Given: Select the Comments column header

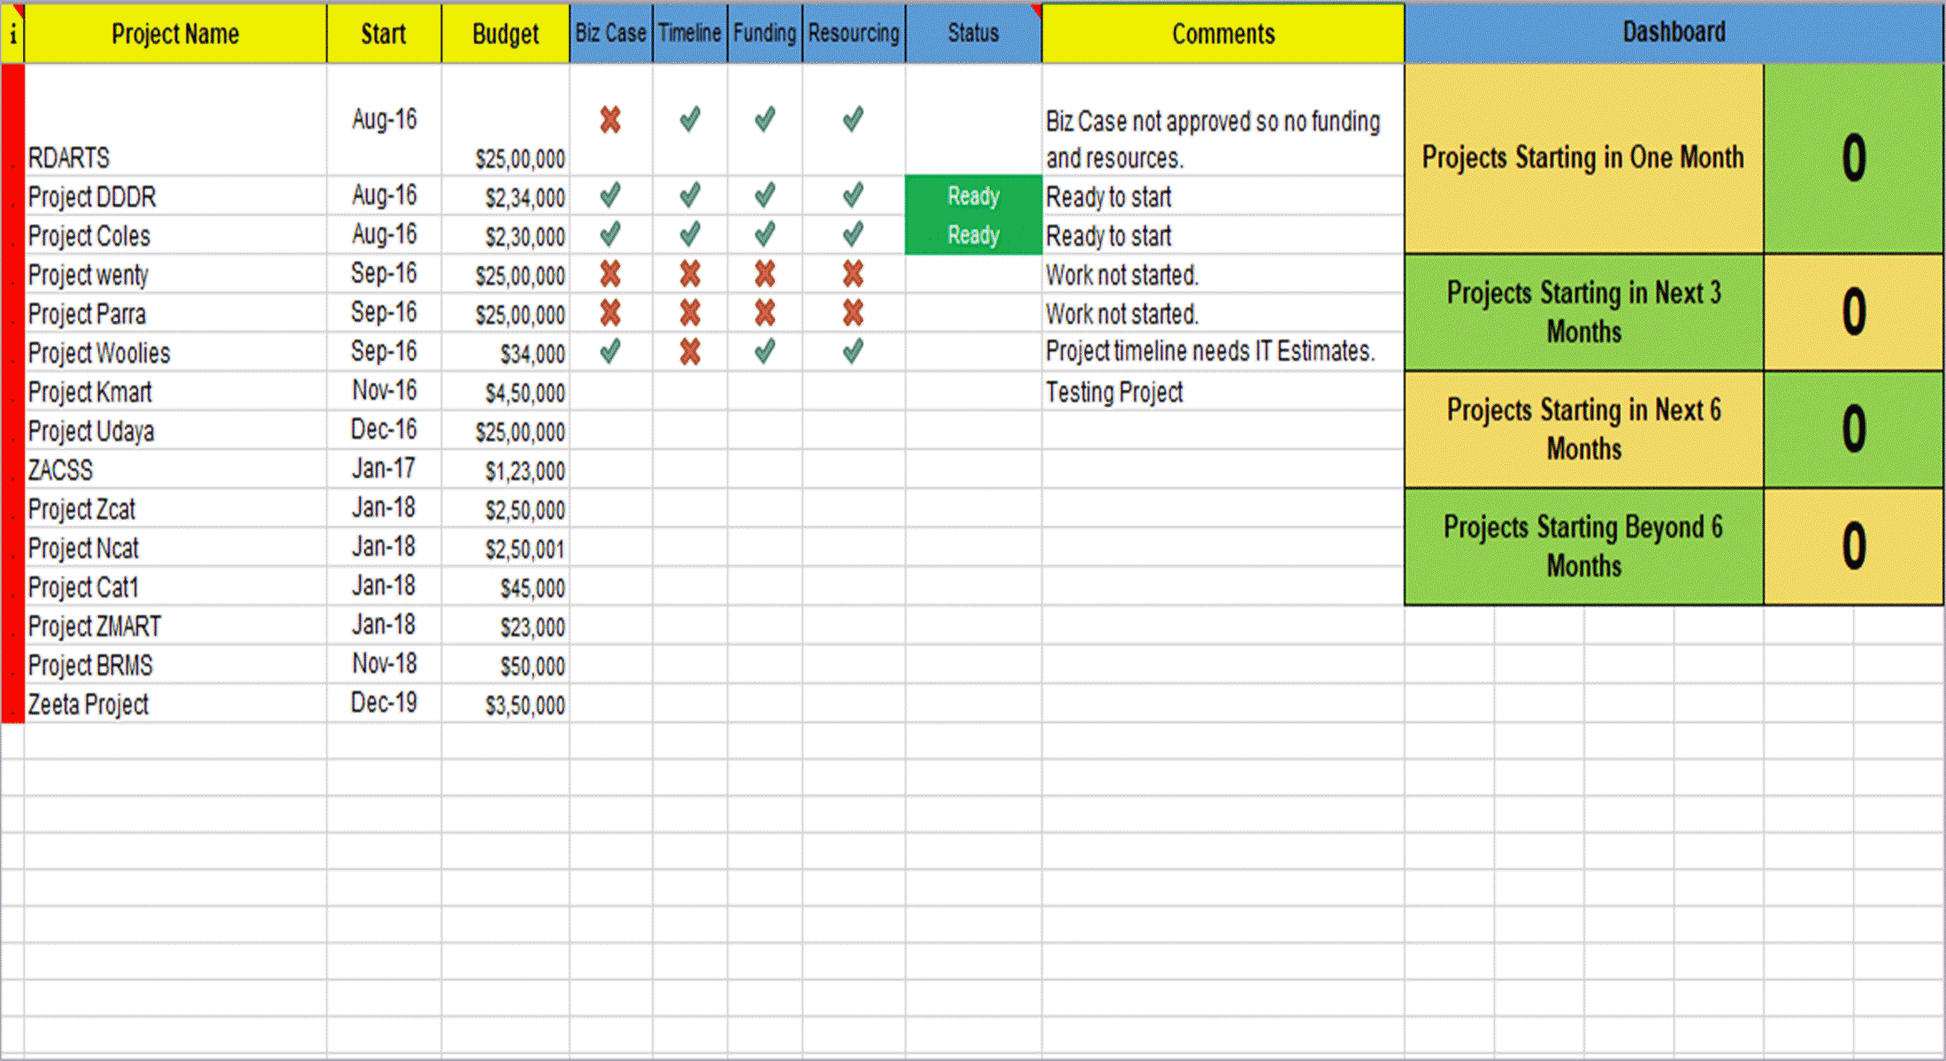Looking at the screenshot, I should (1222, 34).
